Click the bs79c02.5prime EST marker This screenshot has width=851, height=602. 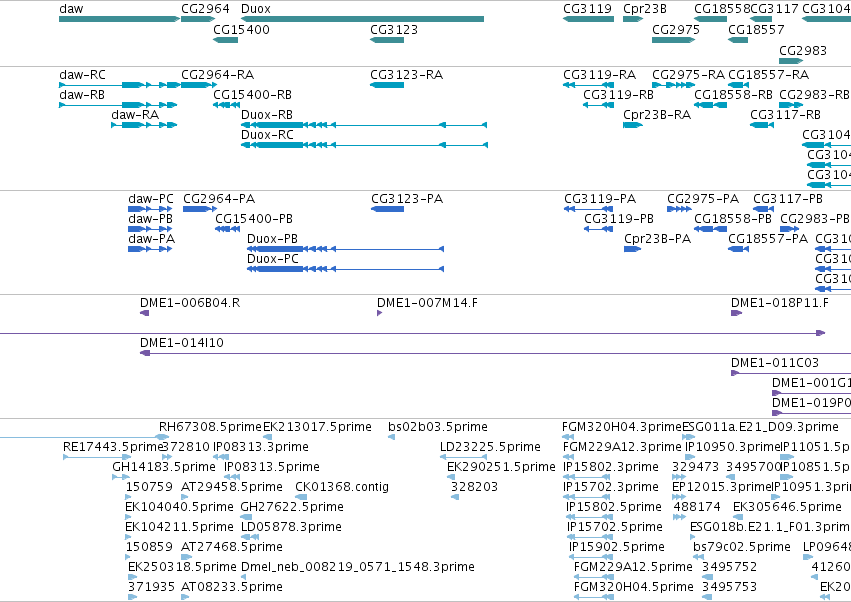pyautogui.click(x=698, y=557)
